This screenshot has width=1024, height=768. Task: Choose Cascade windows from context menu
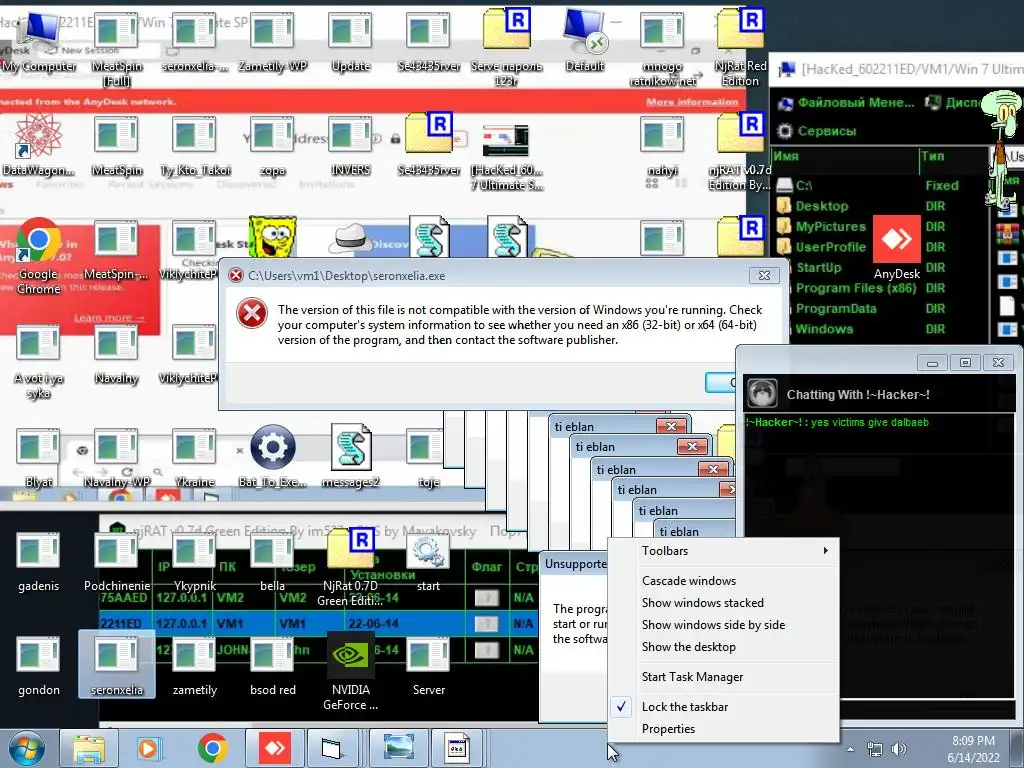point(724,581)
